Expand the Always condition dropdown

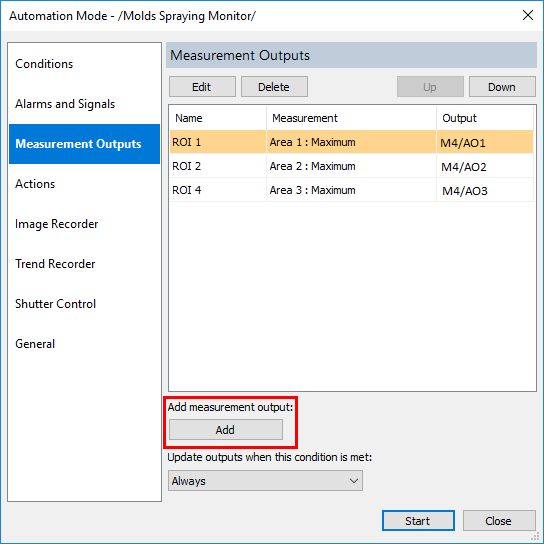click(x=265, y=481)
